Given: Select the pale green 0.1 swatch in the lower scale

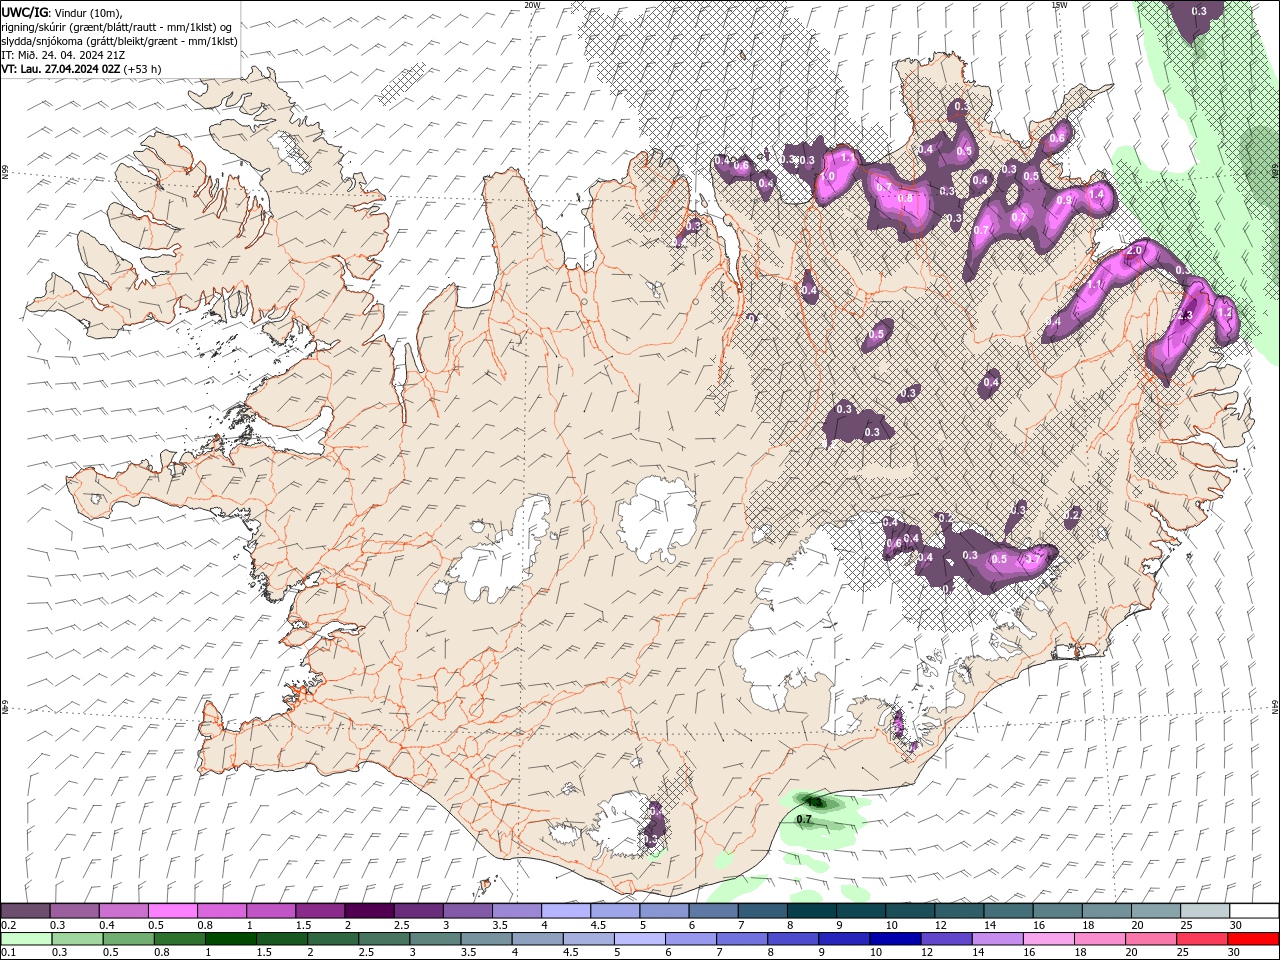Looking at the screenshot, I should [26, 939].
